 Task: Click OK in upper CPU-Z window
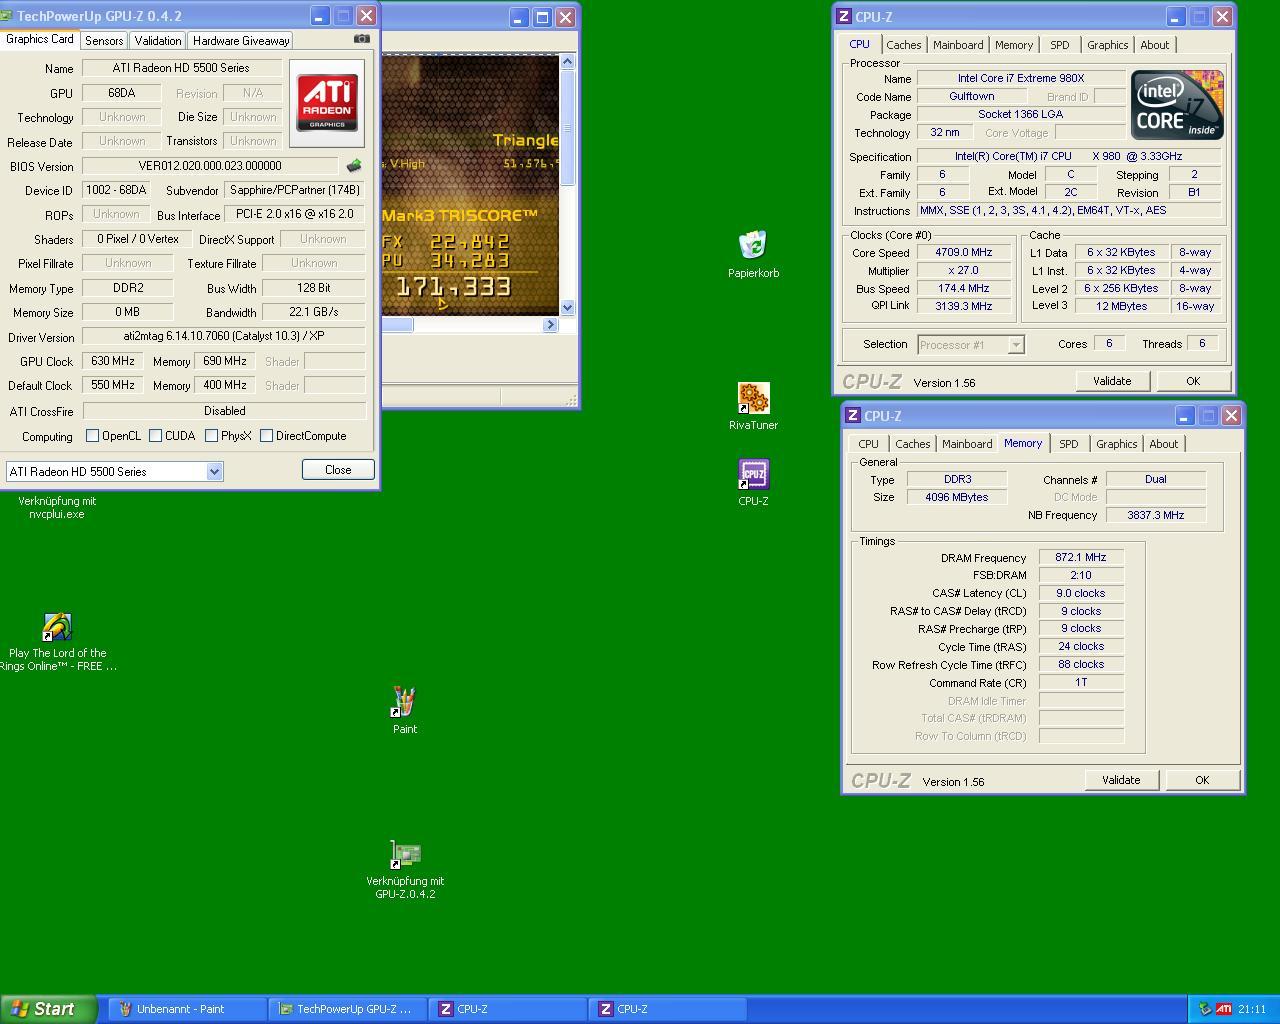point(1193,381)
